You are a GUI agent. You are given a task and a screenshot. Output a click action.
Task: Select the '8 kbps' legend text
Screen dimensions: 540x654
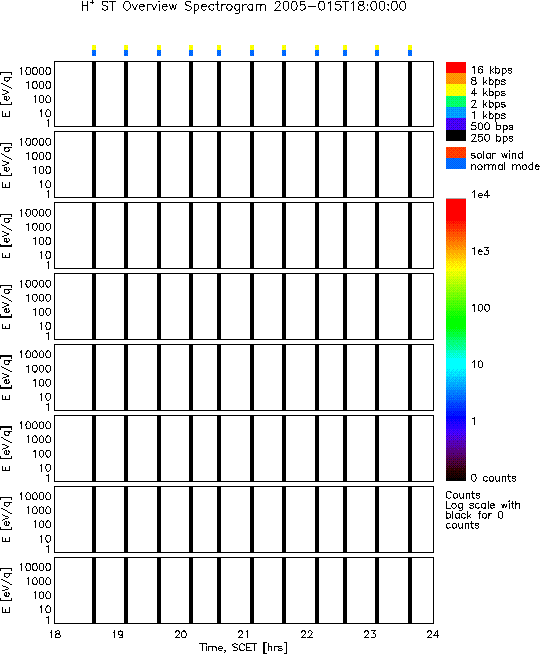click(488, 81)
